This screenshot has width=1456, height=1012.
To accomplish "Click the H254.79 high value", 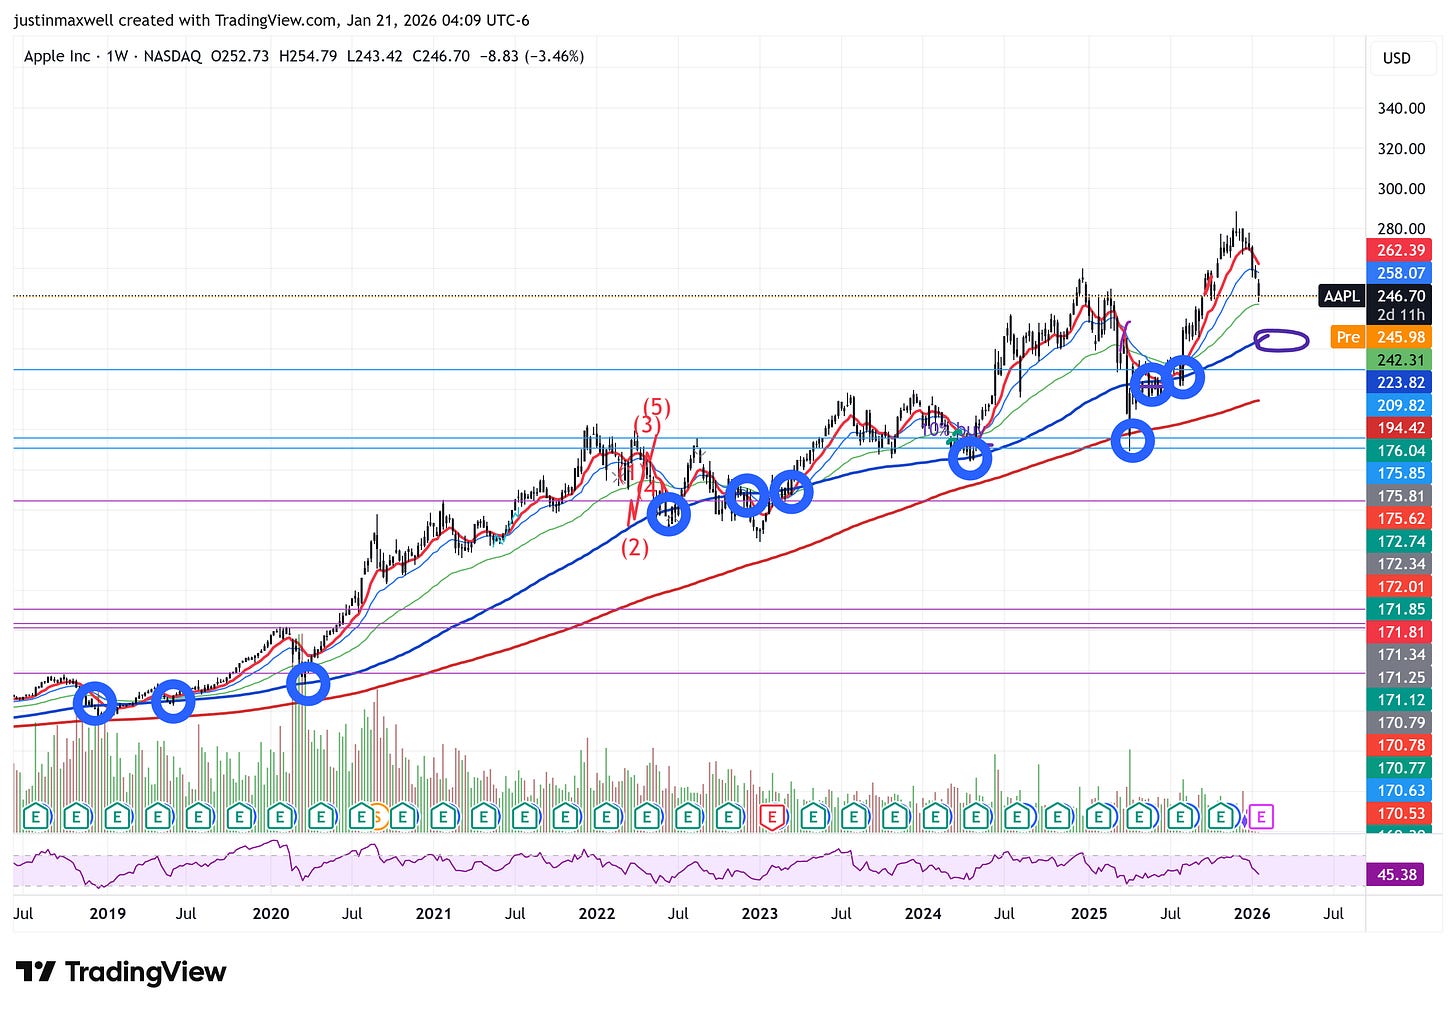I will click(308, 56).
